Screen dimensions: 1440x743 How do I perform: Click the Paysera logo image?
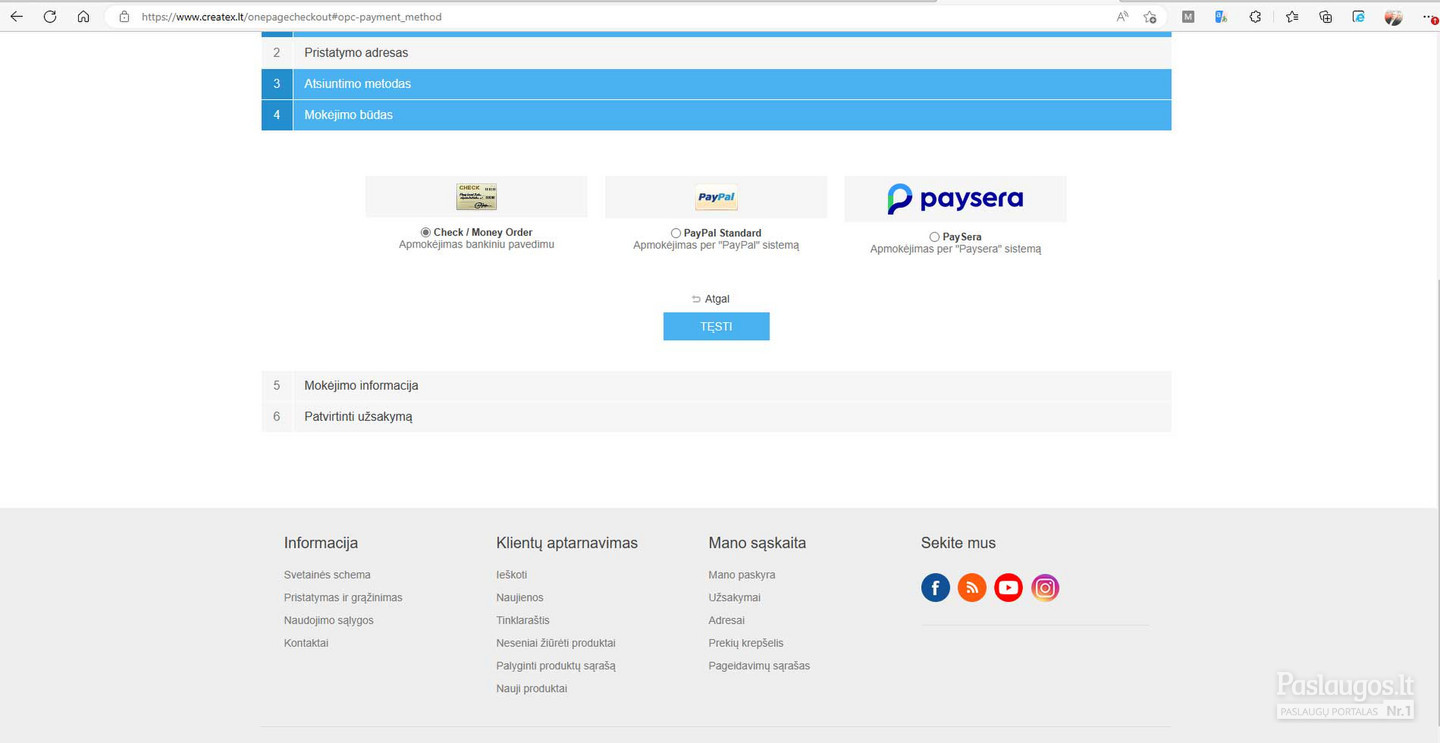[955, 199]
